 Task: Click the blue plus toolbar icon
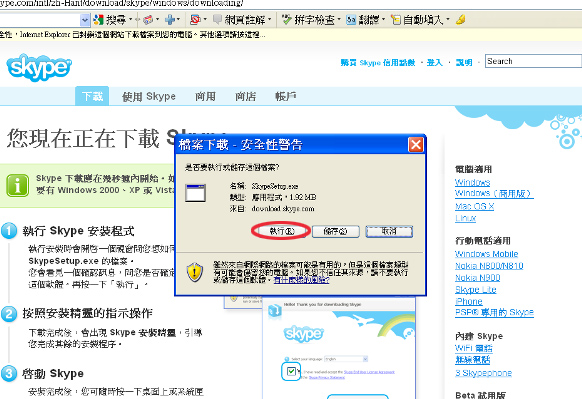(170, 19)
